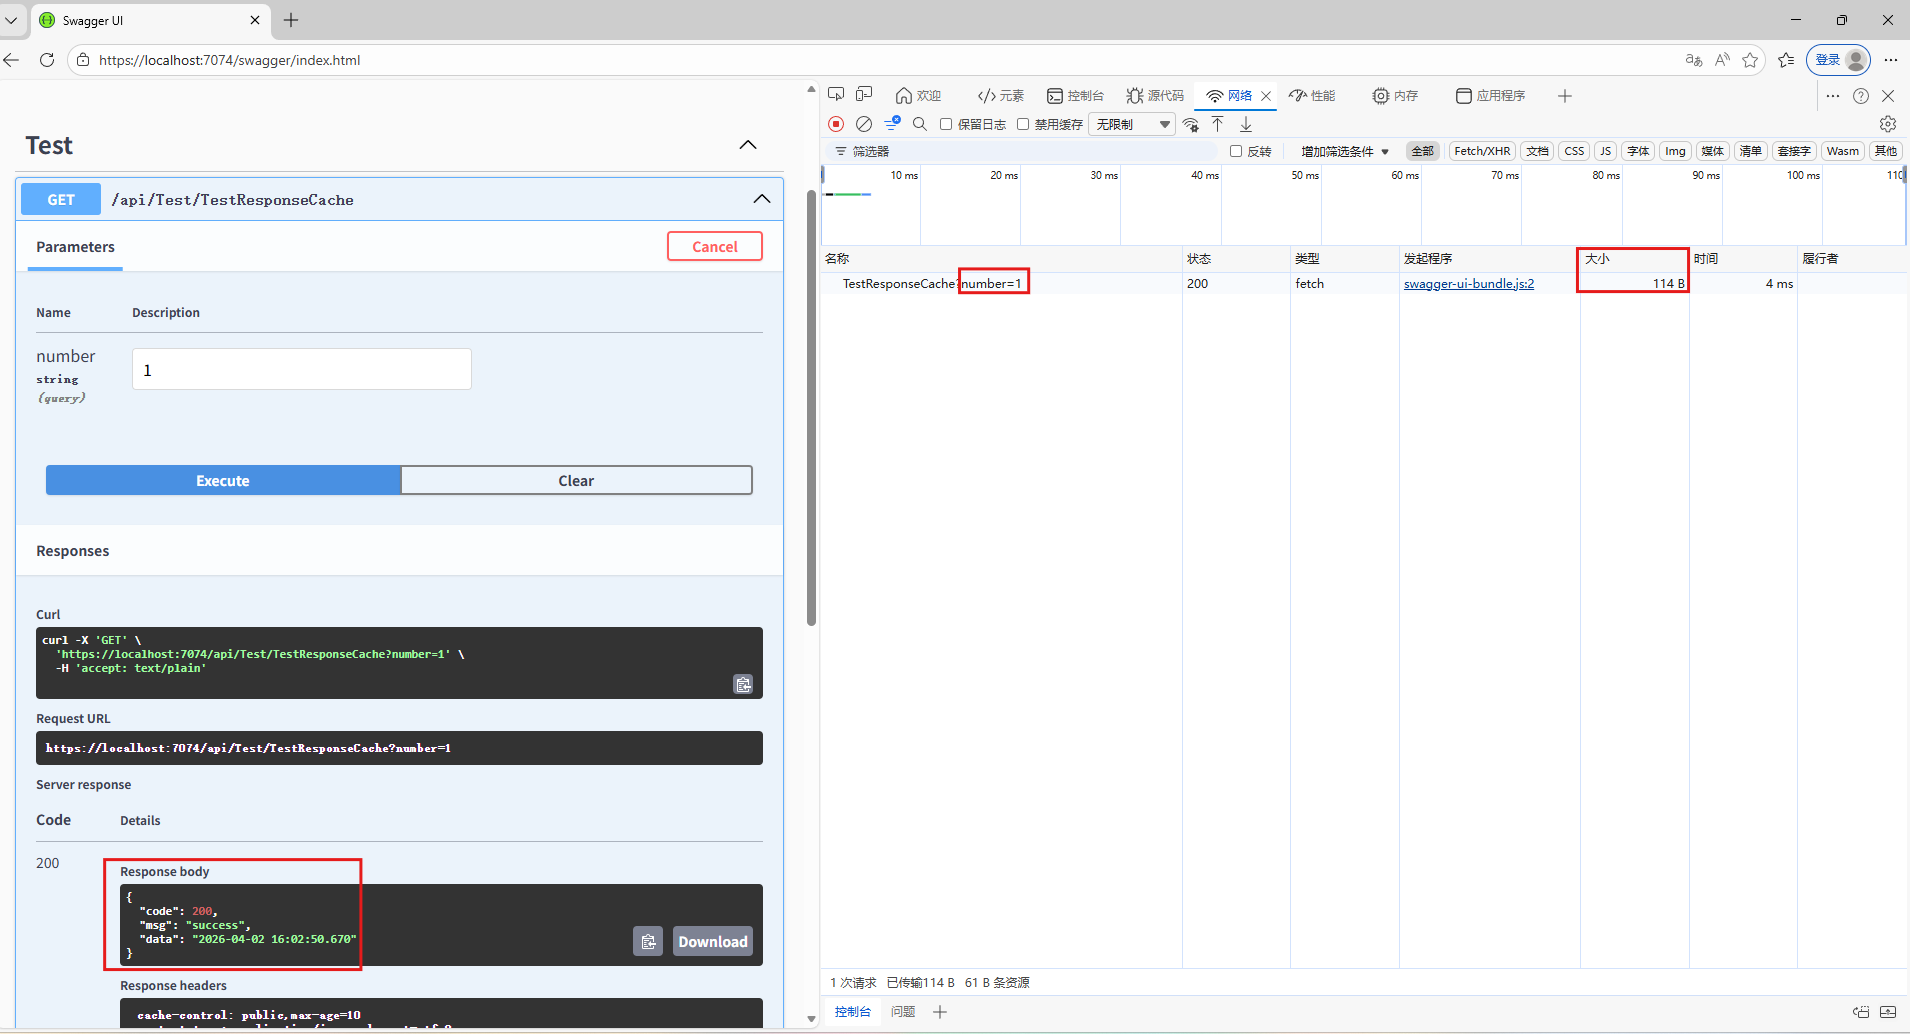Click the import HAR upload arrow
This screenshot has height=1034, width=1910.
[x=1217, y=124]
